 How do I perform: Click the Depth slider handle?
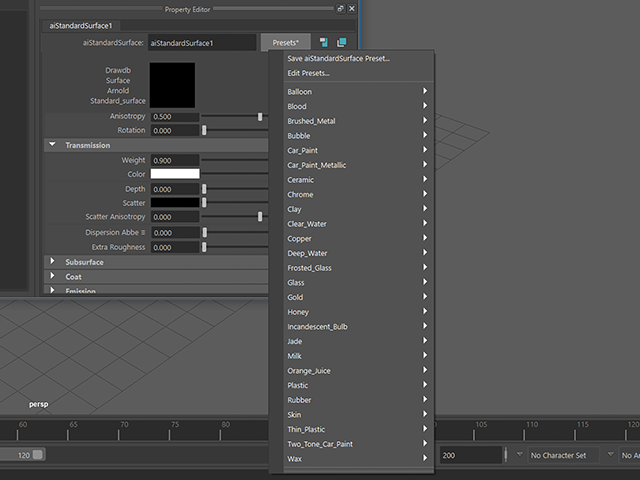204,189
